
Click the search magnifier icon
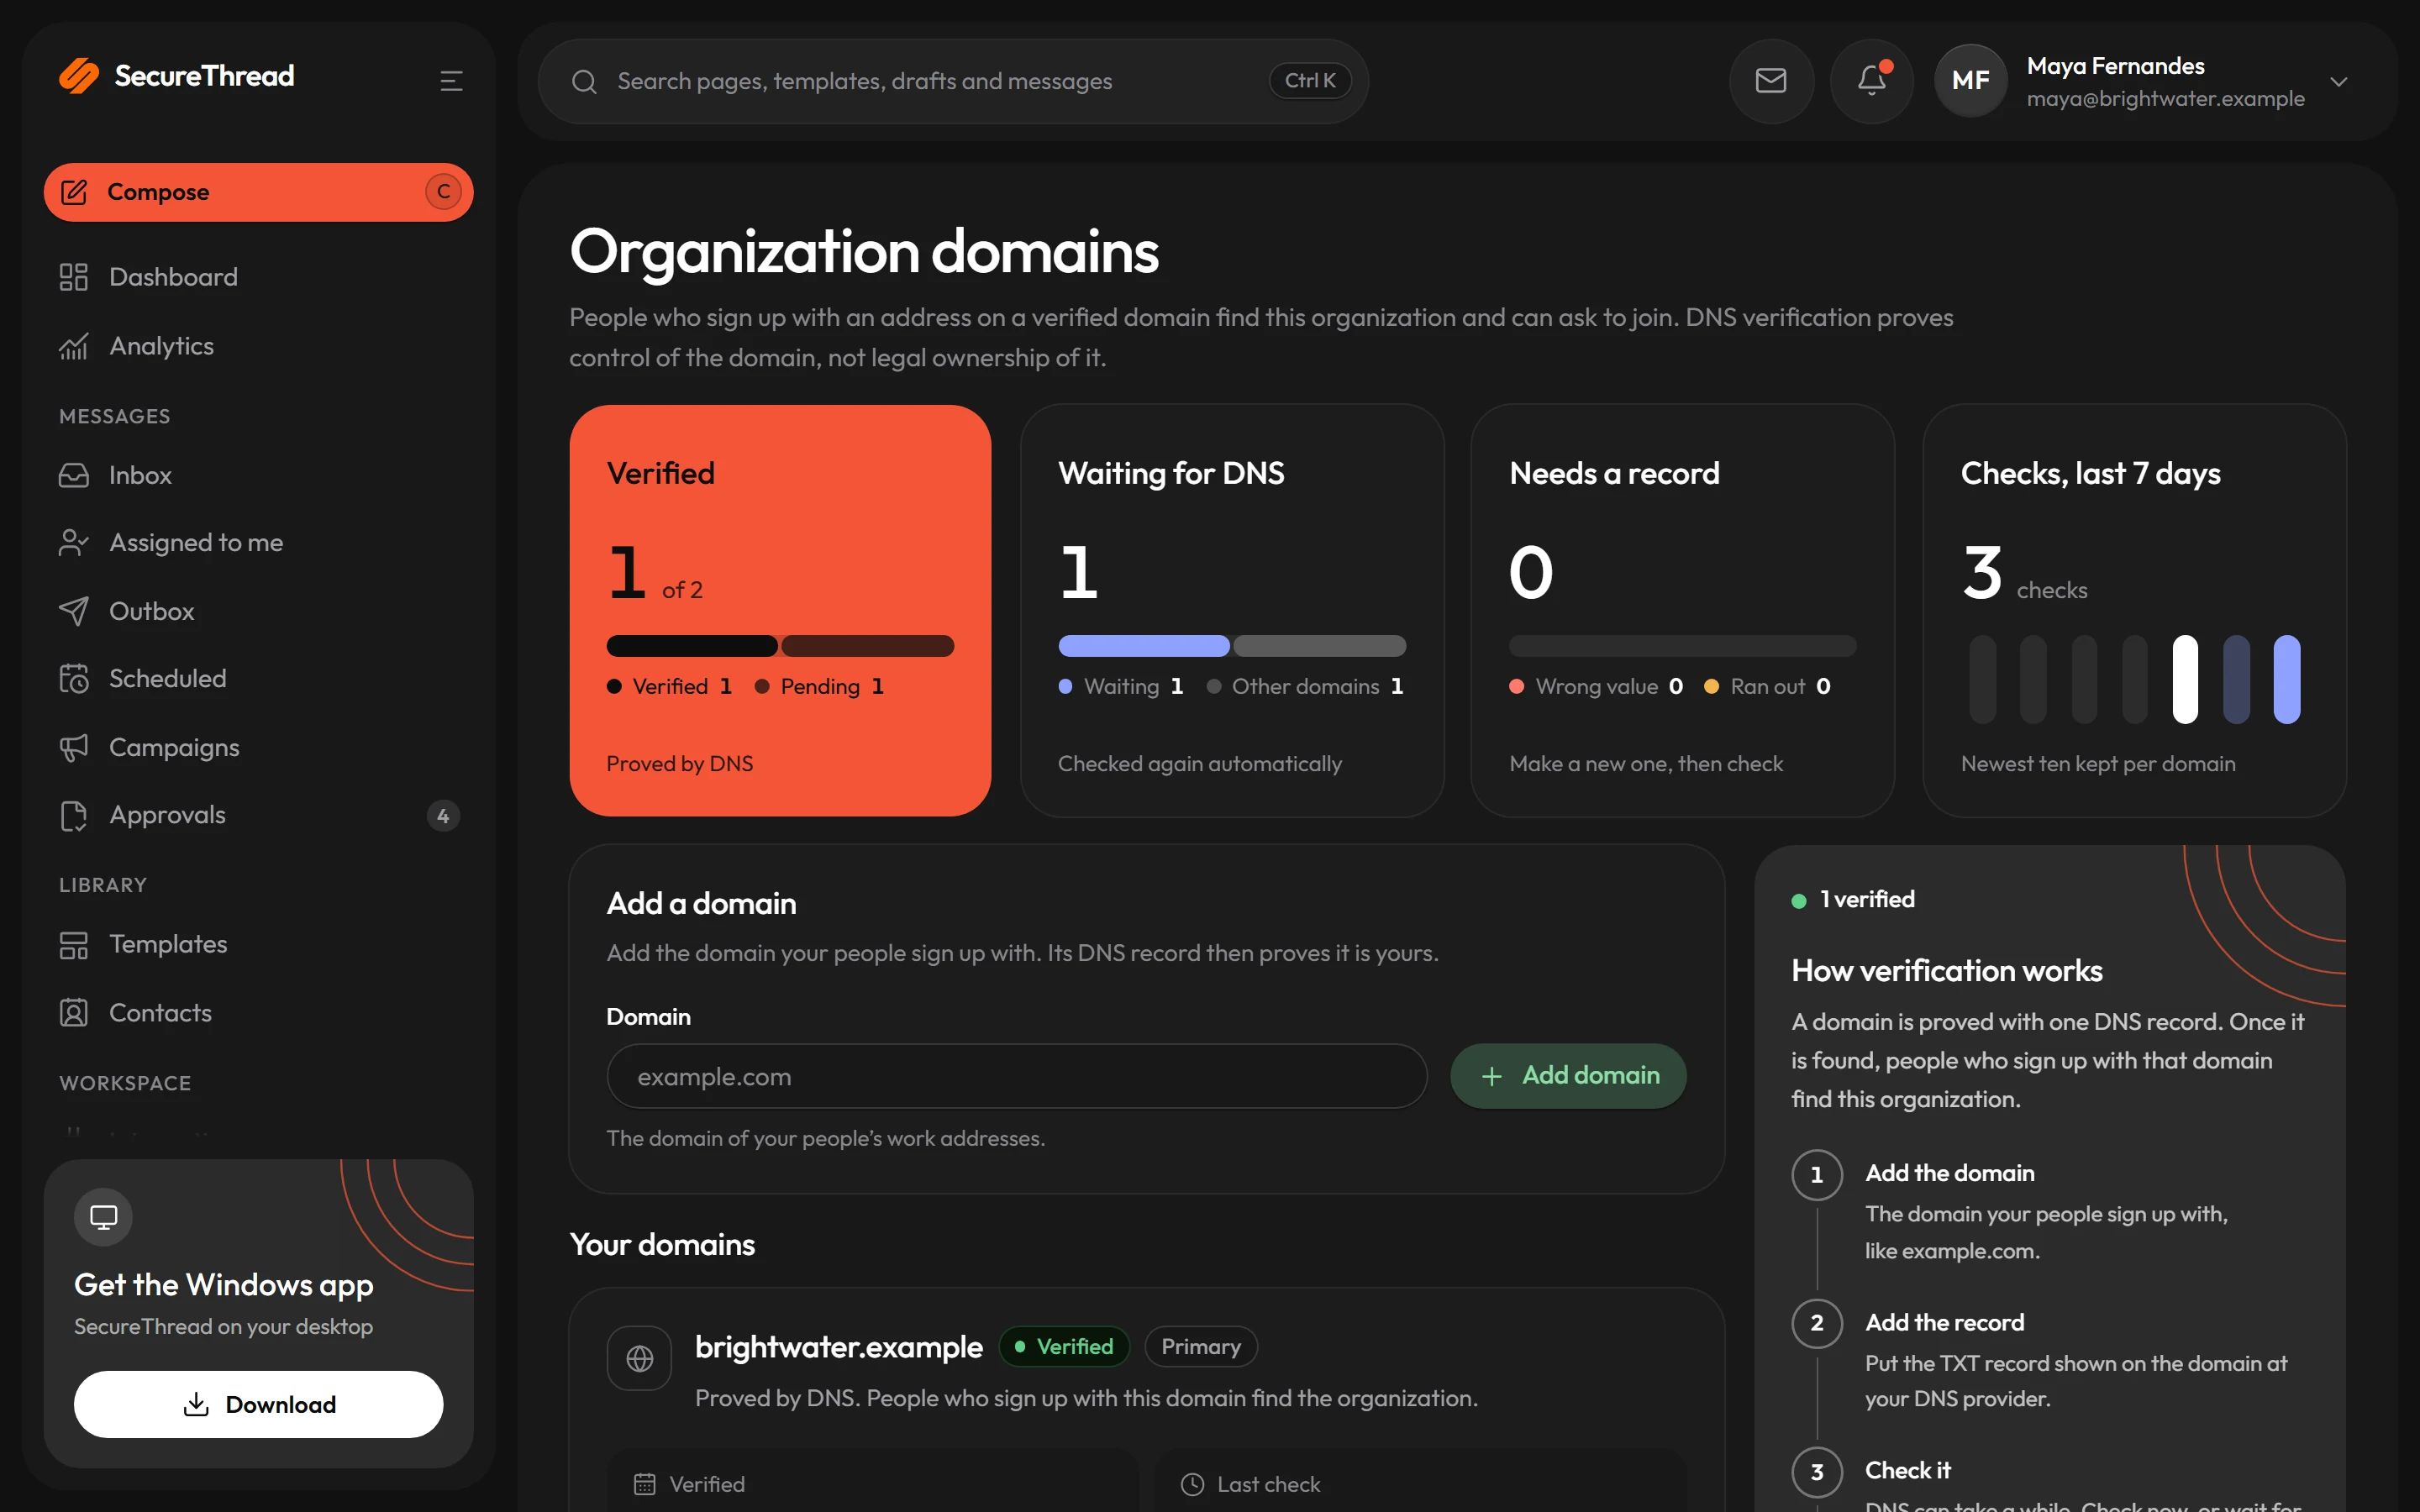pos(584,82)
